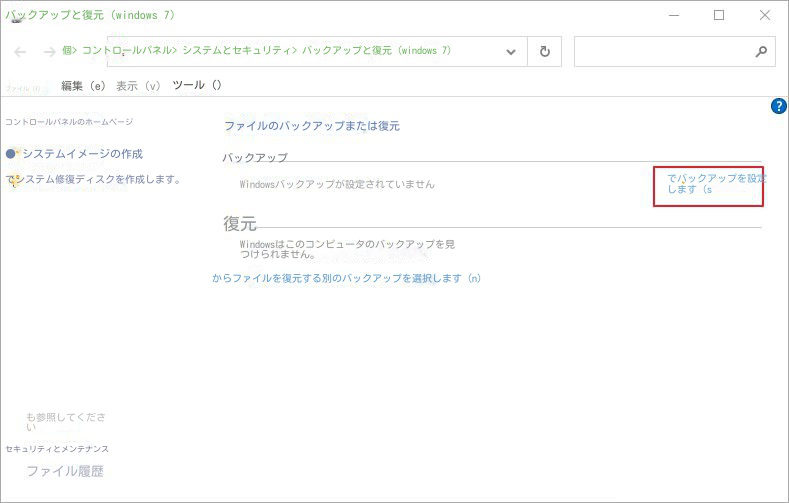This screenshot has width=789, height=503.
Task: Click the control panel icon in address bar
Action: click(68, 51)
